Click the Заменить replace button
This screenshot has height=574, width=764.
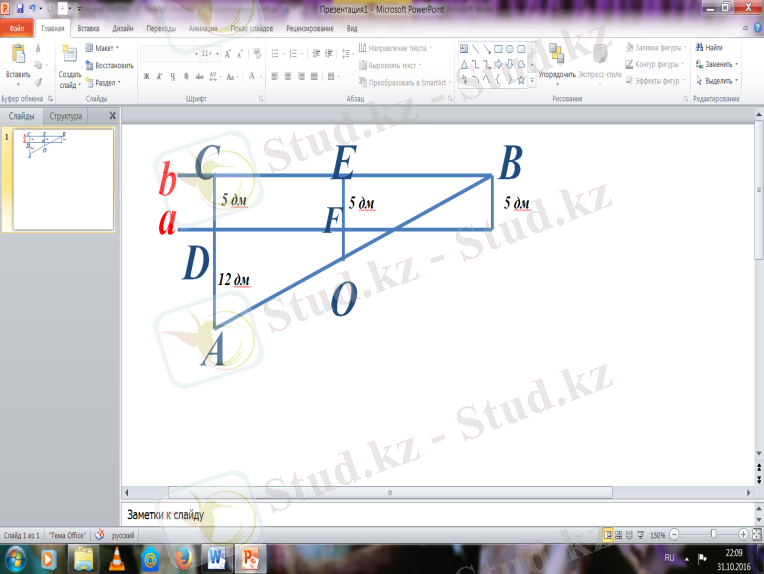[x=717, y=64]
